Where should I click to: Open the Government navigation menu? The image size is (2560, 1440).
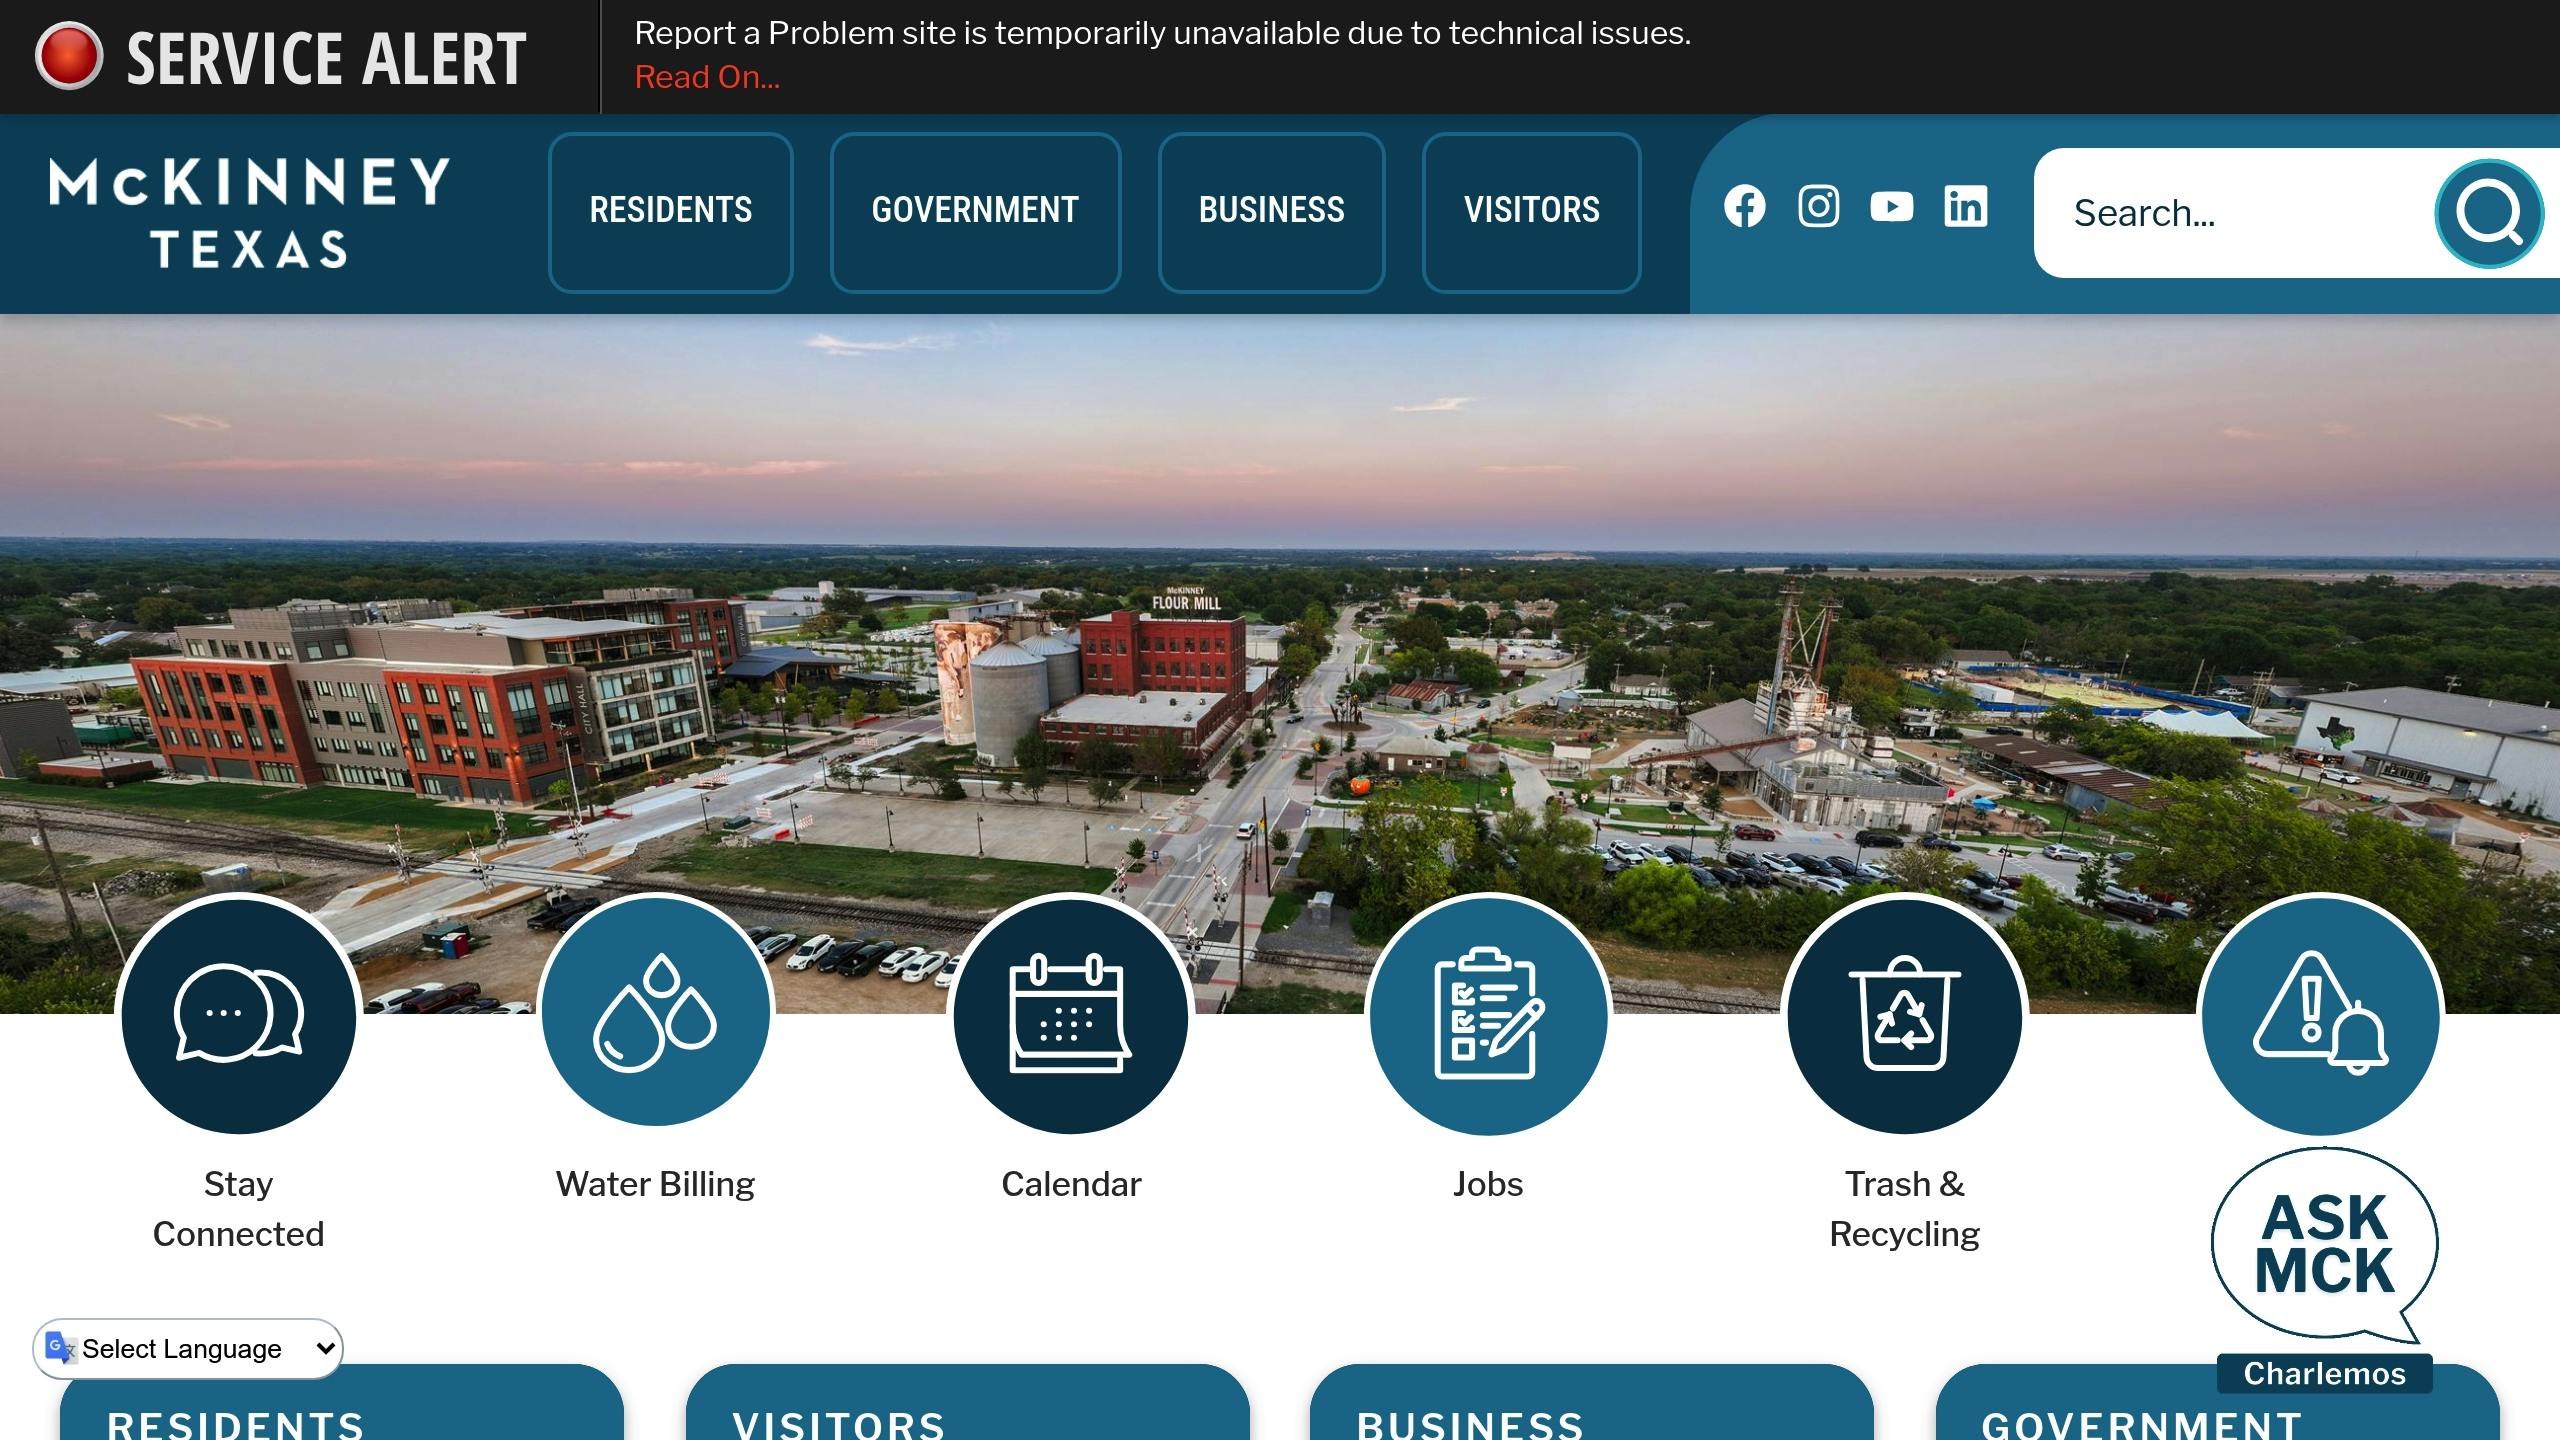pos(975,211)
